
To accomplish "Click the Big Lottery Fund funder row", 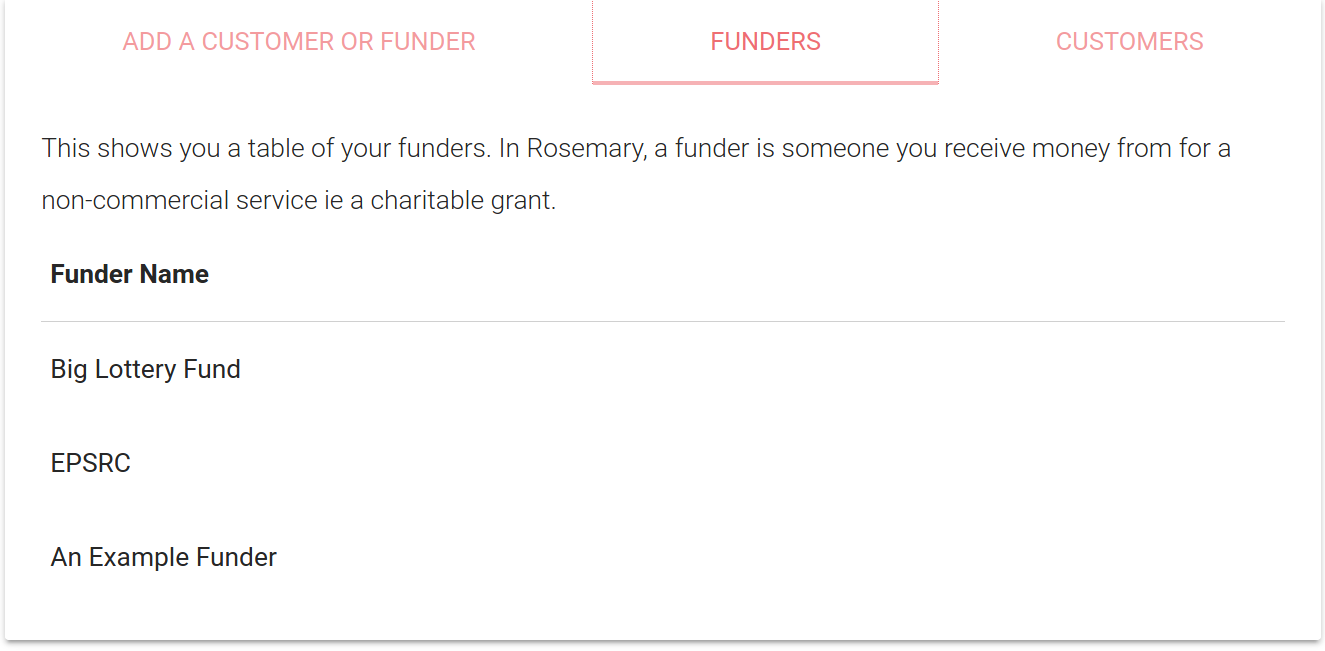I will pyautogui.click(x=145, y=369).
